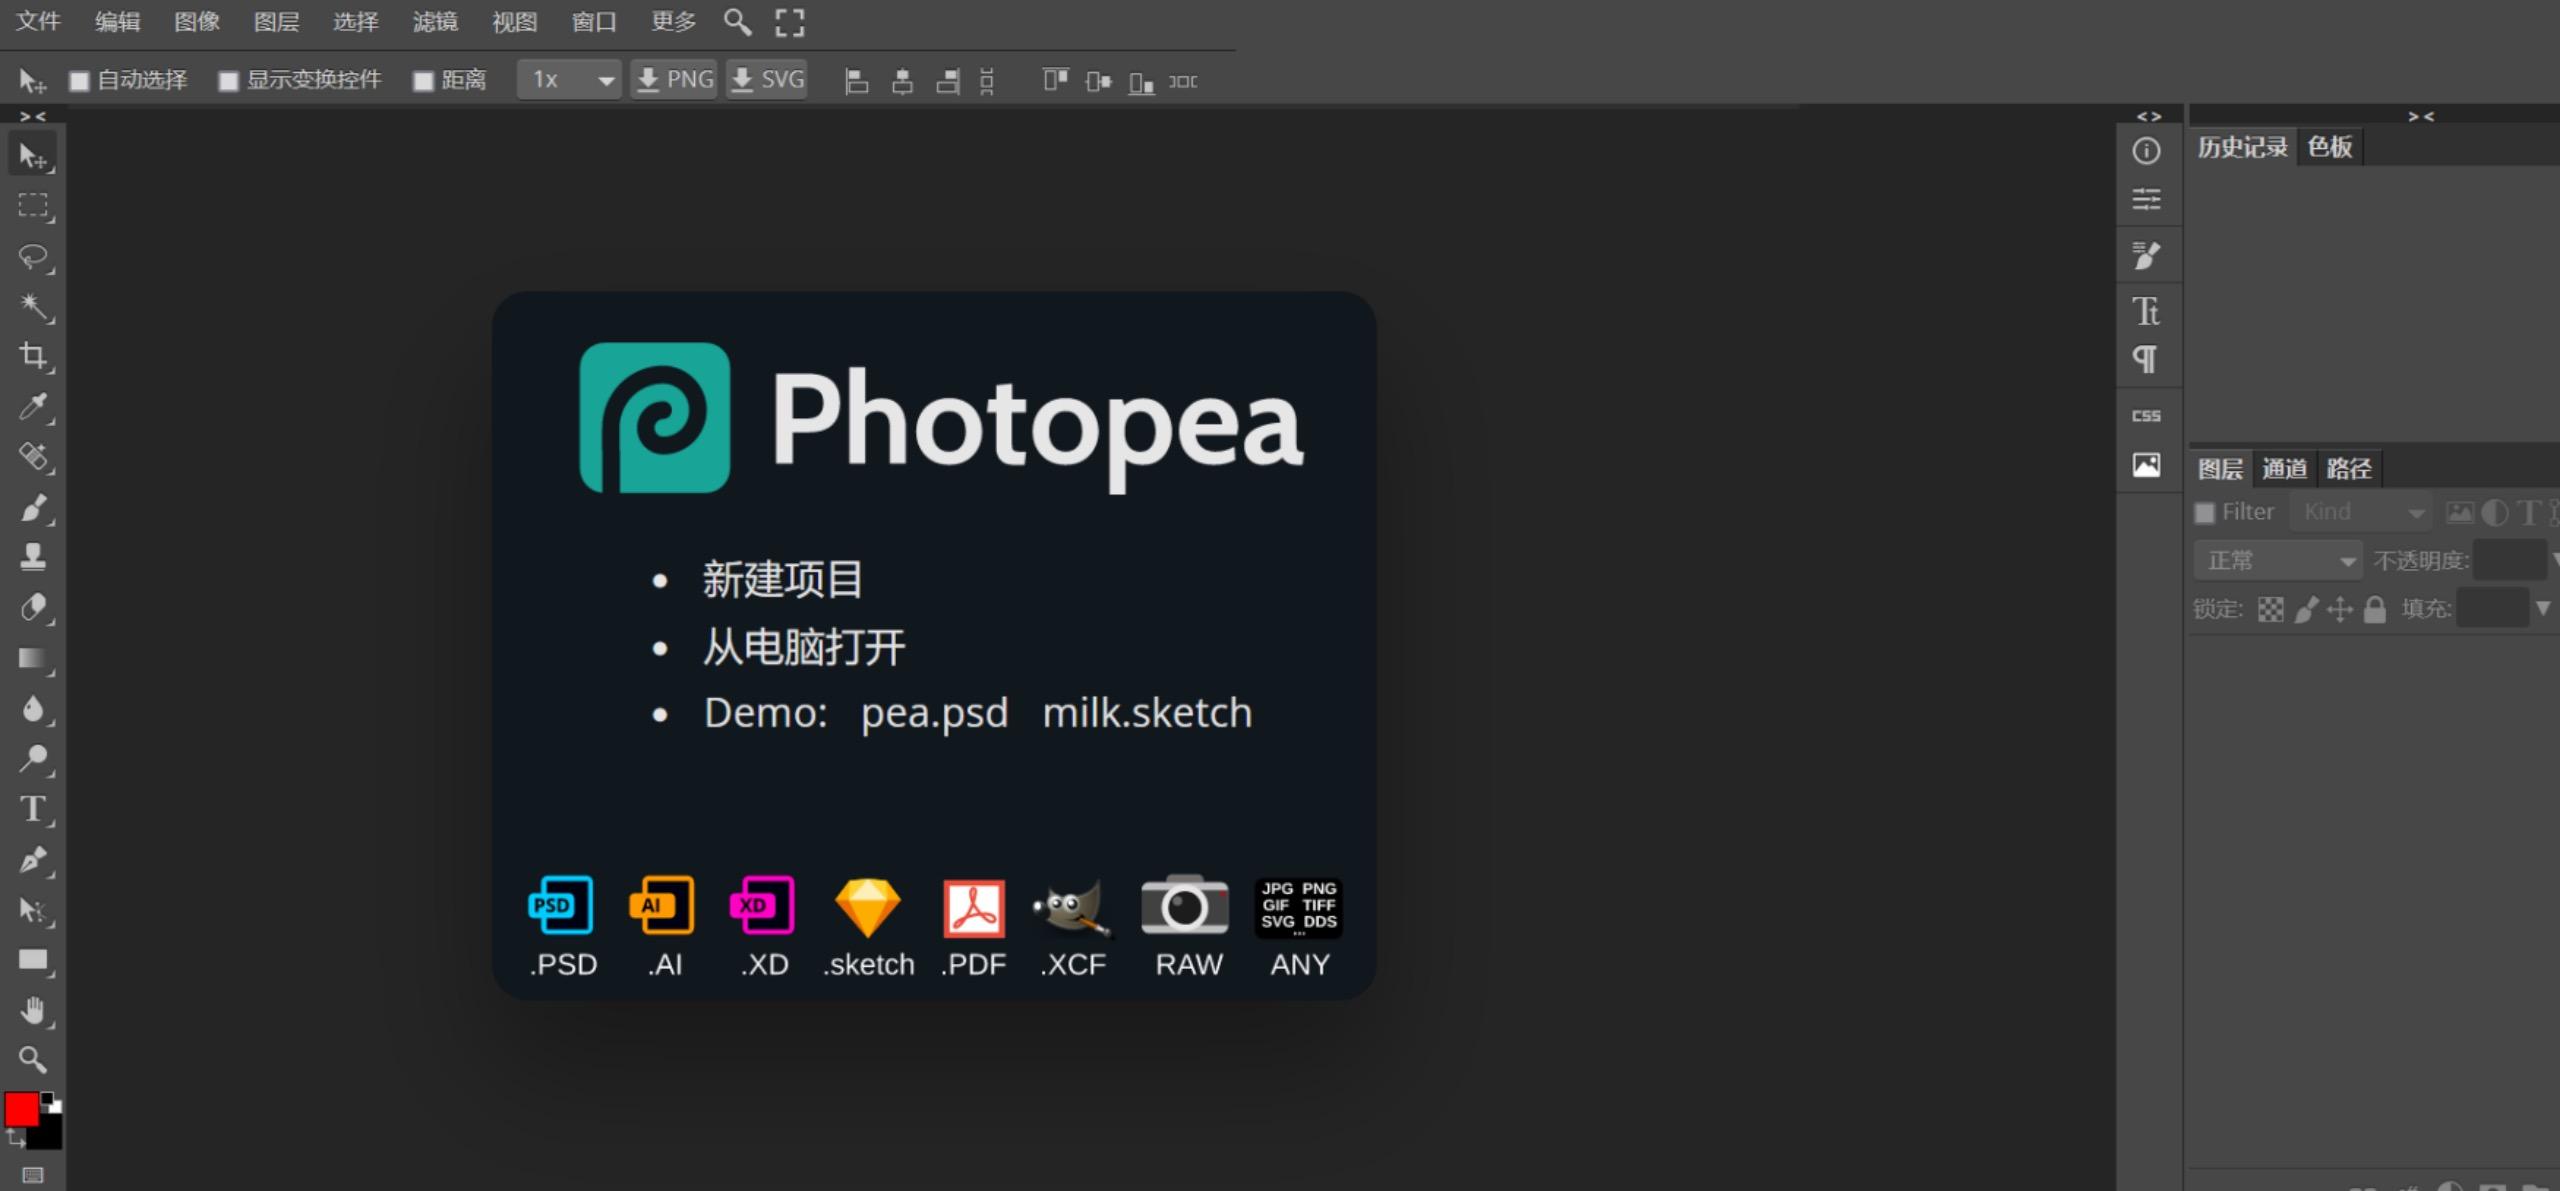Open the 更多 menu
The height and width of the screenshot is (1191, 2560).
673,22
